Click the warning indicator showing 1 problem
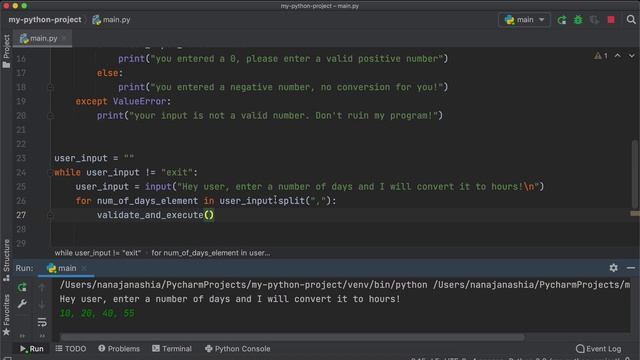This screenshot has height=360, width=640. 601,56
